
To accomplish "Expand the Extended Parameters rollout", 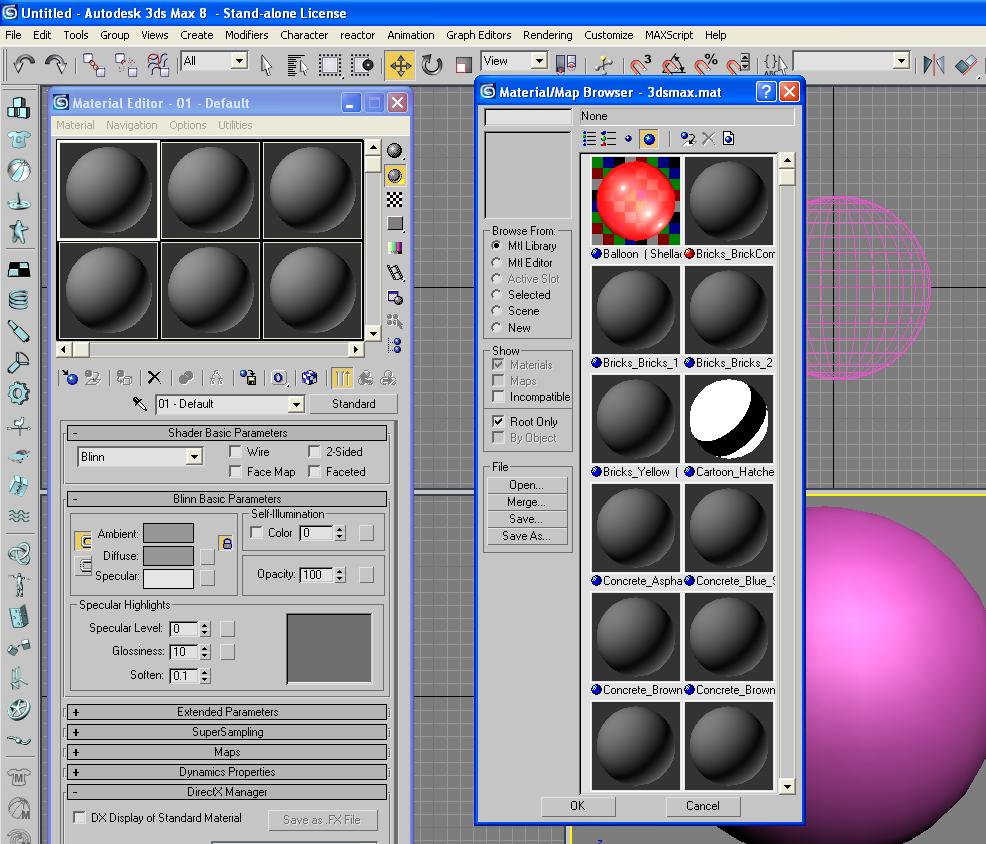I will coord(227,712).
